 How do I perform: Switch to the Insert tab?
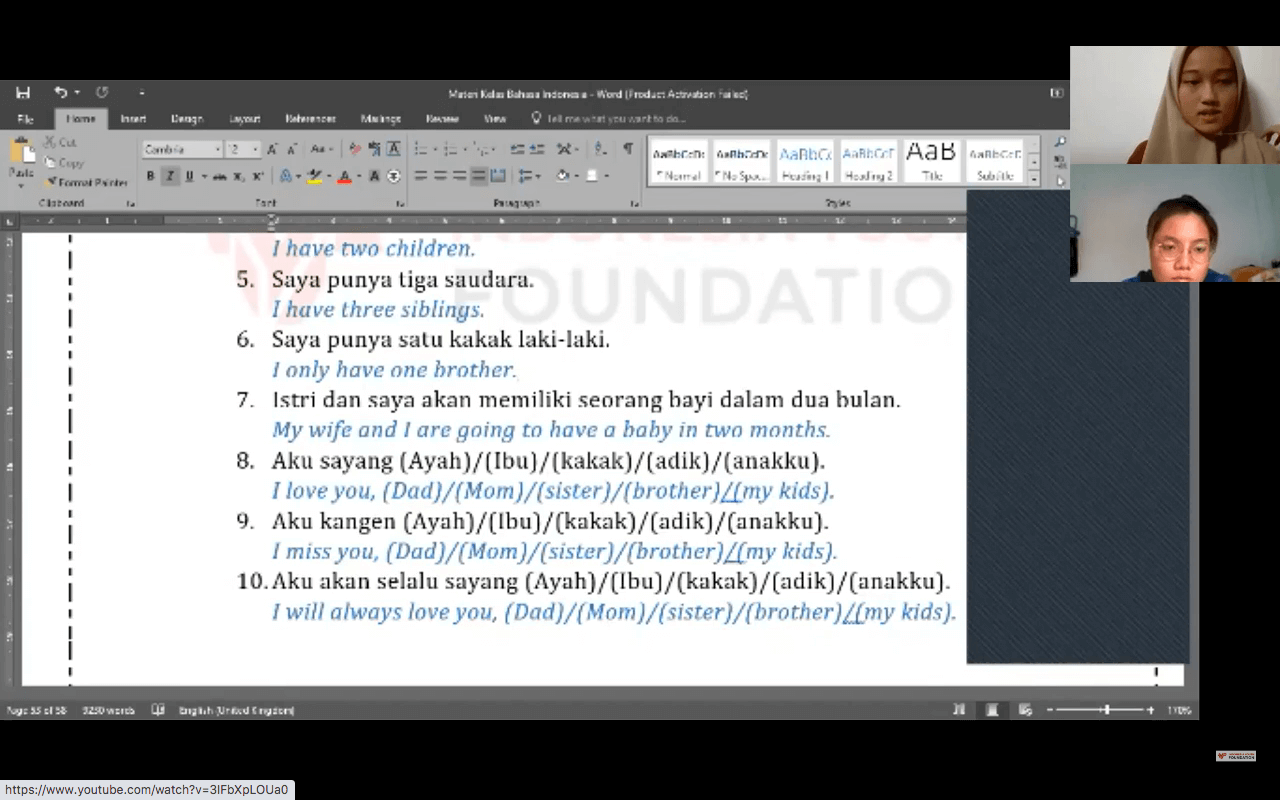pyautogui.click(x=133, y=118)
